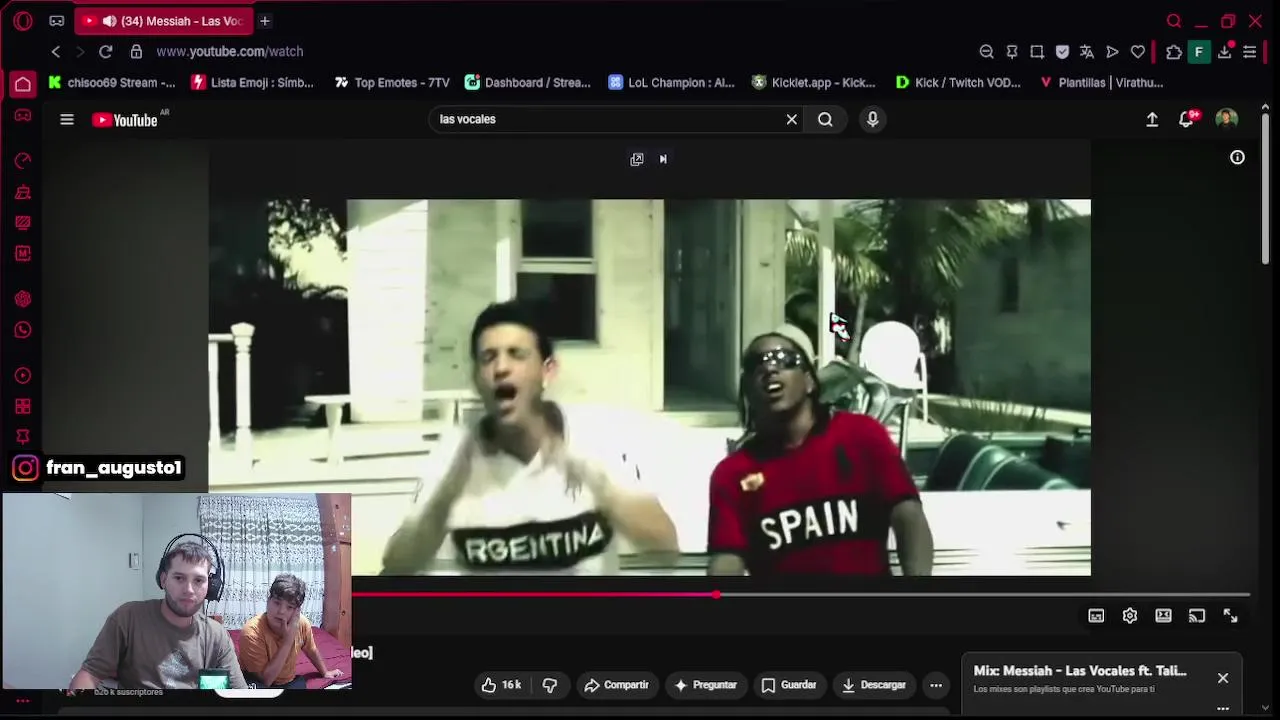The width and height of the screenshot is (1280, 720).
Task: Click the pin icon in the address bar
Action: tap(1012, 52)
